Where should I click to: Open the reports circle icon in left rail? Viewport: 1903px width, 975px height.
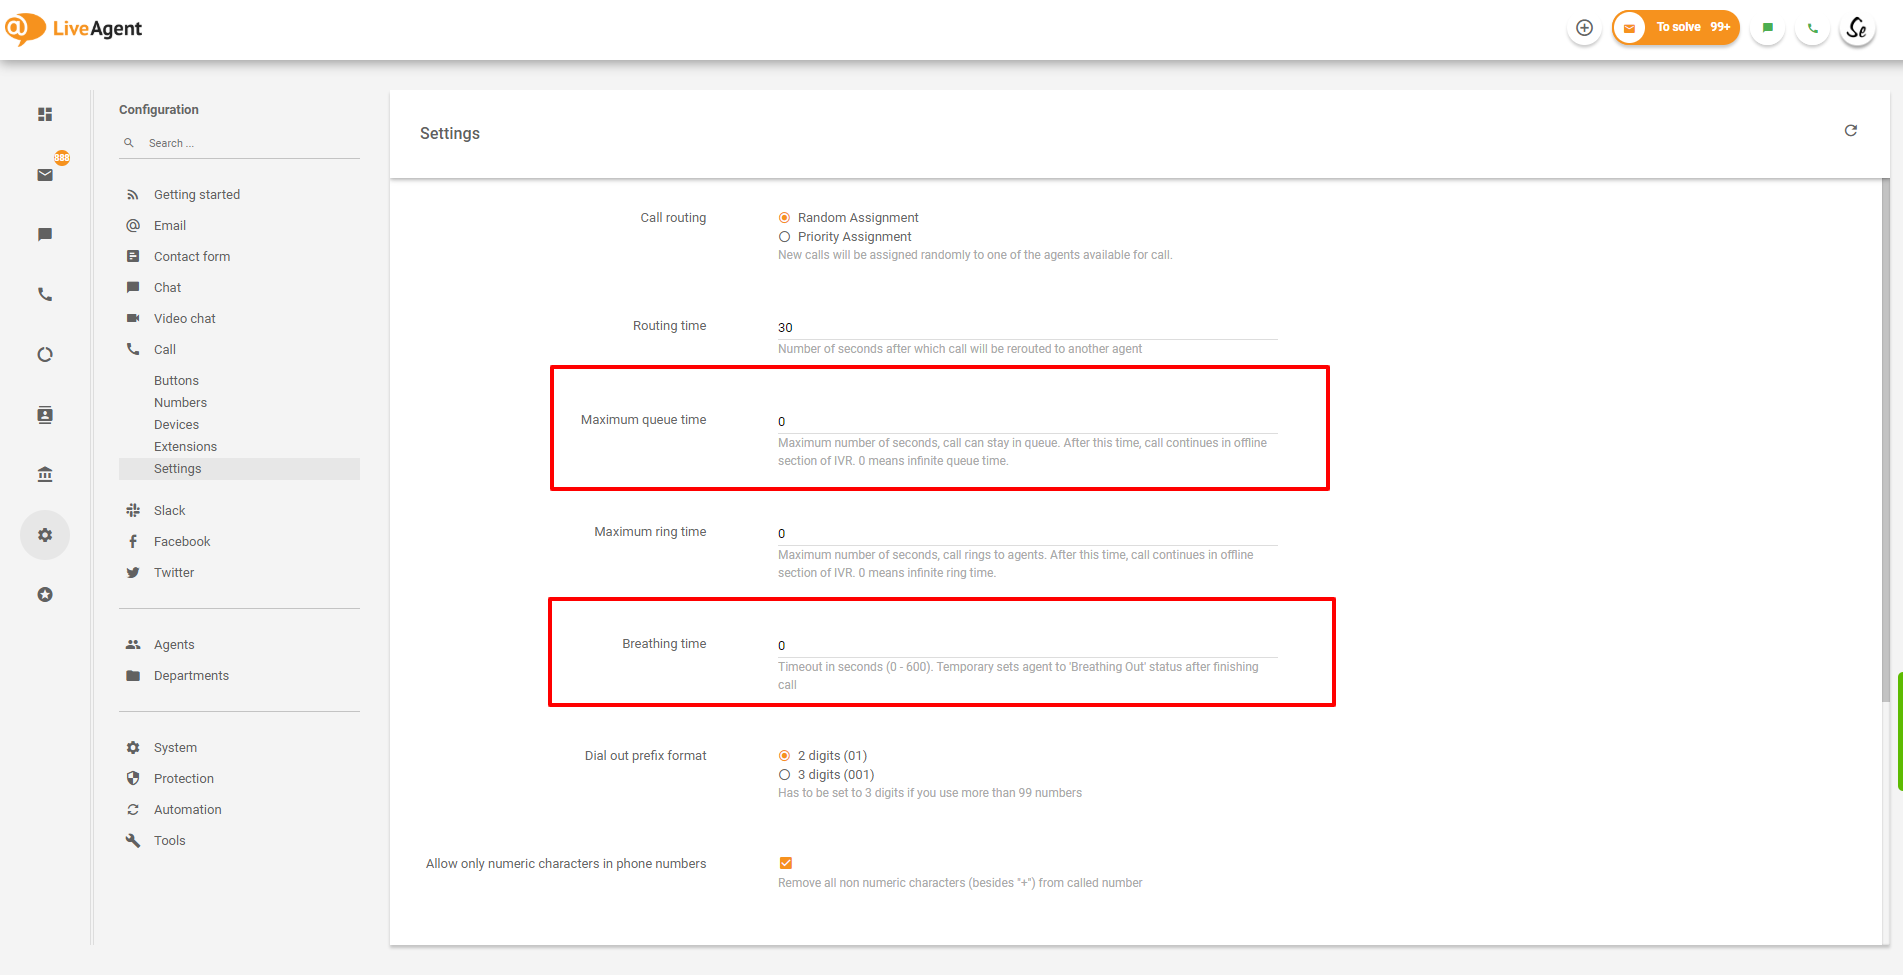45,355
